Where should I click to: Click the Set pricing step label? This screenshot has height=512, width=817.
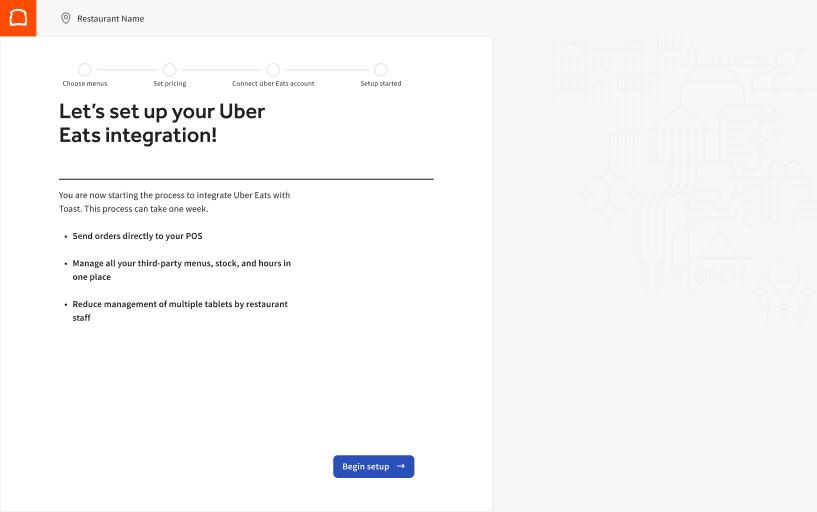click(170, 84)
